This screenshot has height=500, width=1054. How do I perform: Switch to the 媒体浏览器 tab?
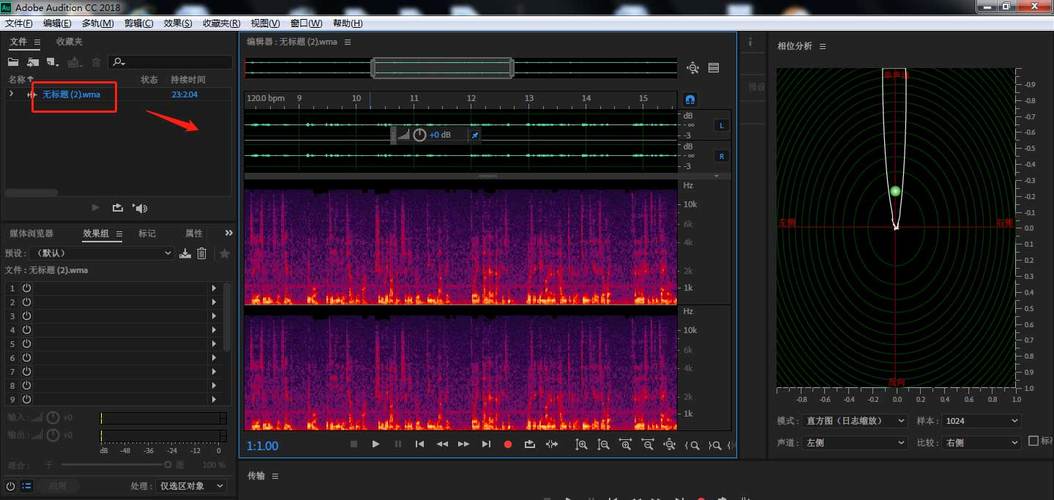32,233
